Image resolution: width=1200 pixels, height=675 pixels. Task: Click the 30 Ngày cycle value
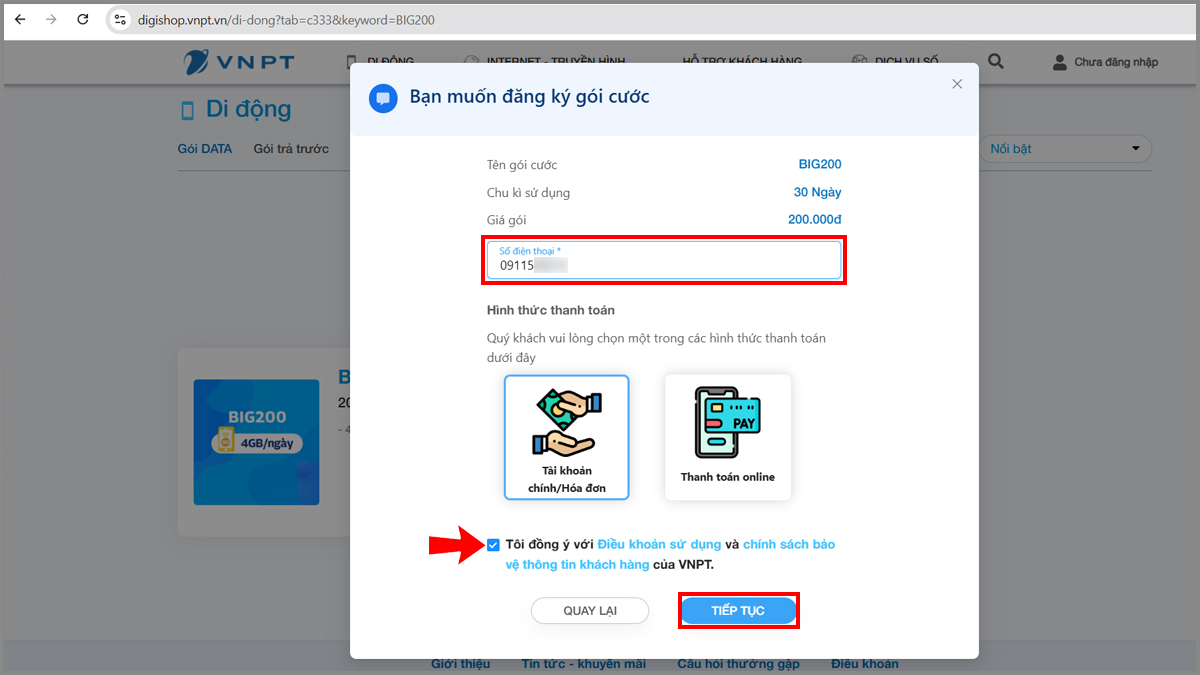[817, 192]
